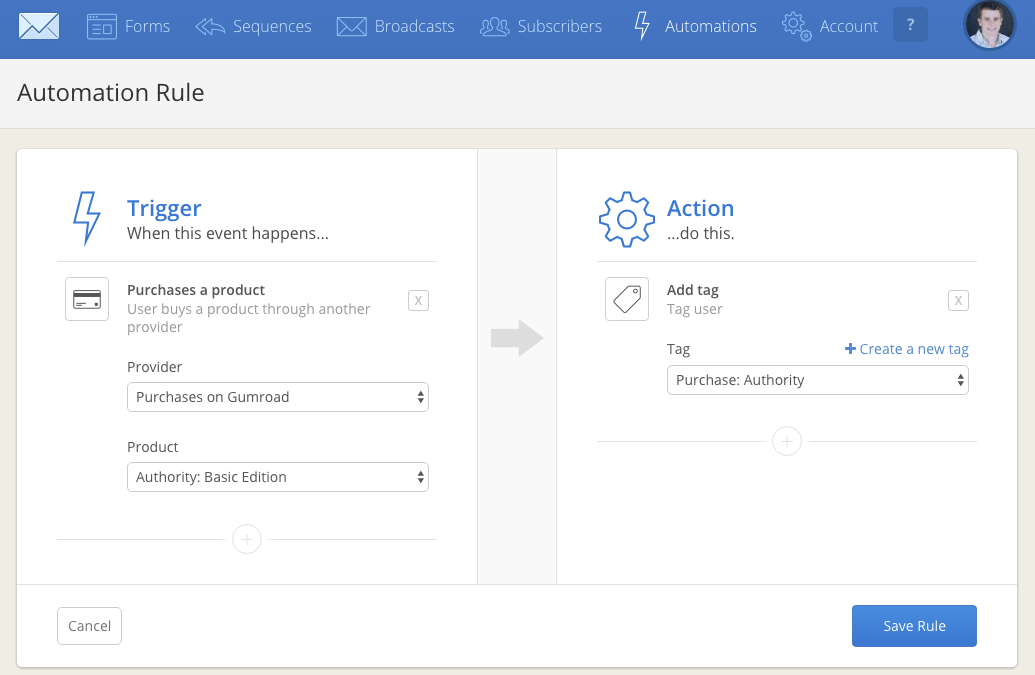The image size is (1035, 675).
Task: Open the Provider dropdown
Action: coord(278,397)
